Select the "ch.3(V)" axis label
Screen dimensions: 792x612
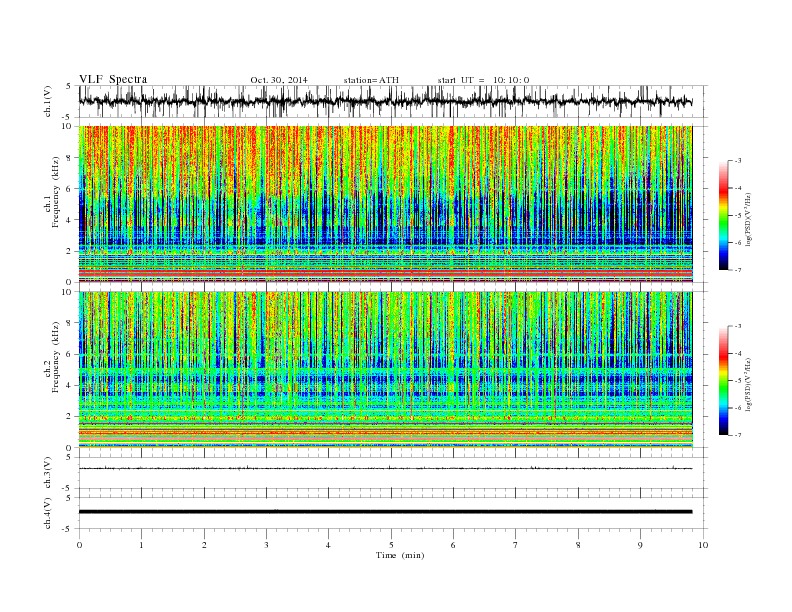pos(47,473)
